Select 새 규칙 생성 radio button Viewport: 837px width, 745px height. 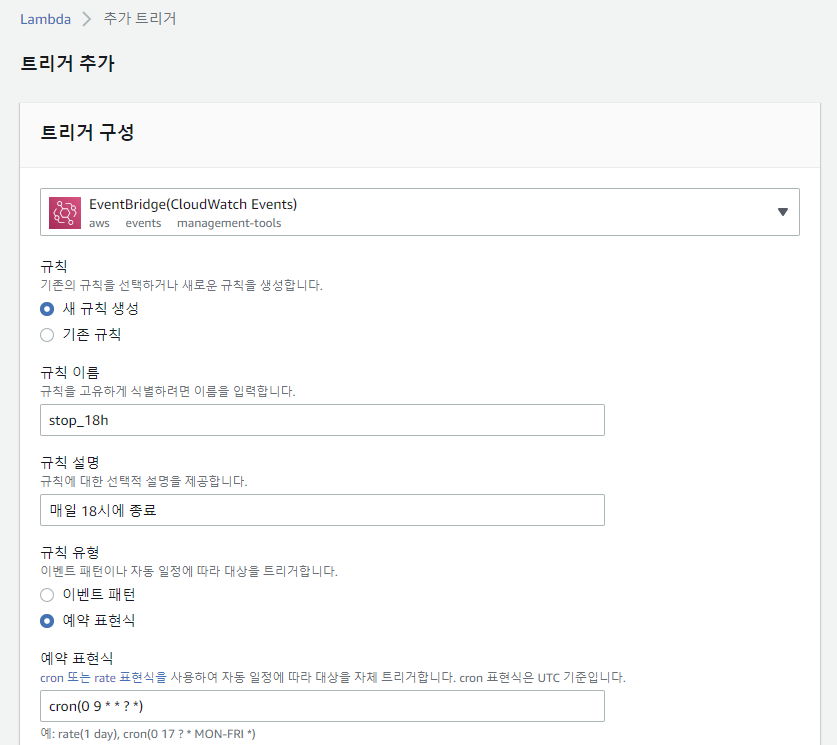pyautogui.click(x=47, y=309)
